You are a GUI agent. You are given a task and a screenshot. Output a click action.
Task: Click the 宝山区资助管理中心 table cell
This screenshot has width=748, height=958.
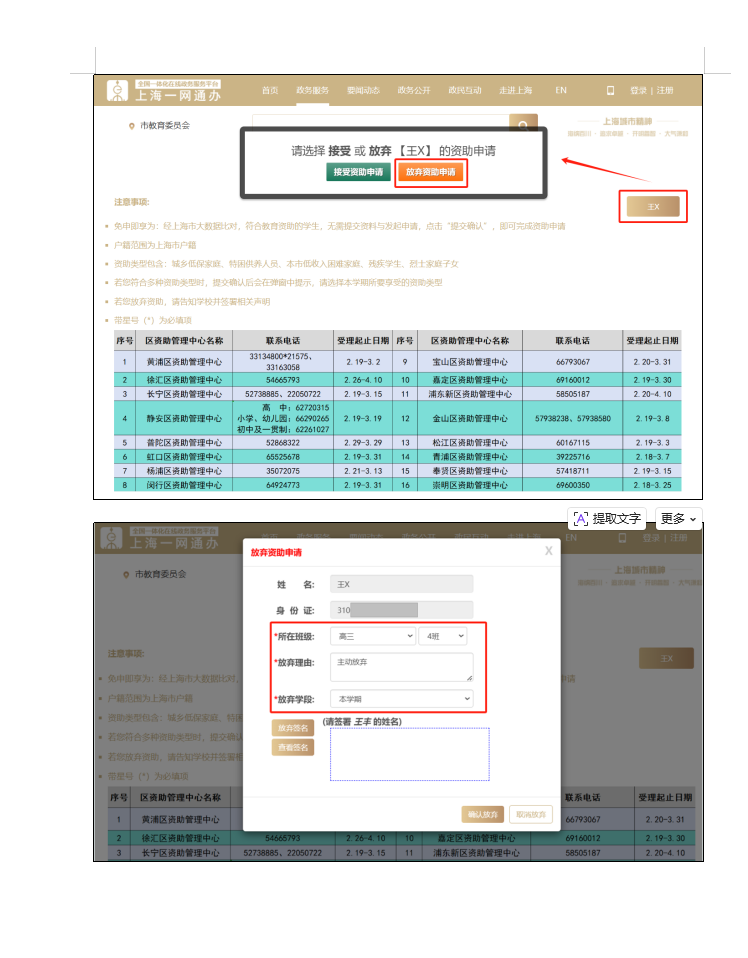coord(470,362)
